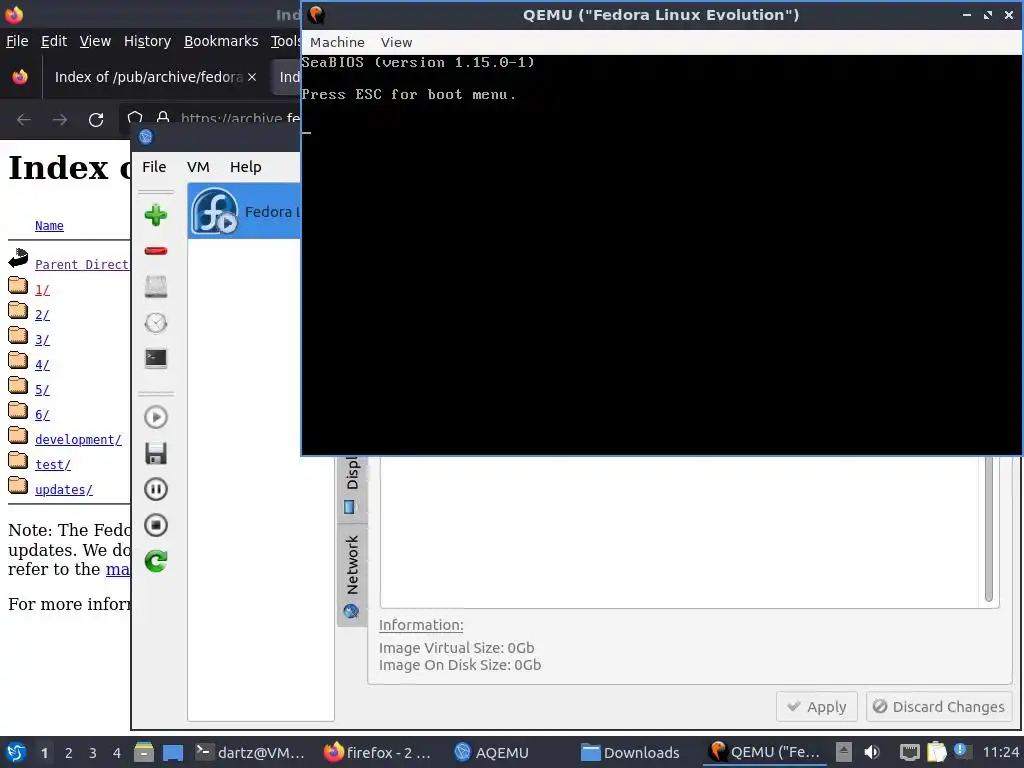This screenshot has width=1024, height=768.
Task: Reset the VM with green circular arrow
Action: point(155,561)
